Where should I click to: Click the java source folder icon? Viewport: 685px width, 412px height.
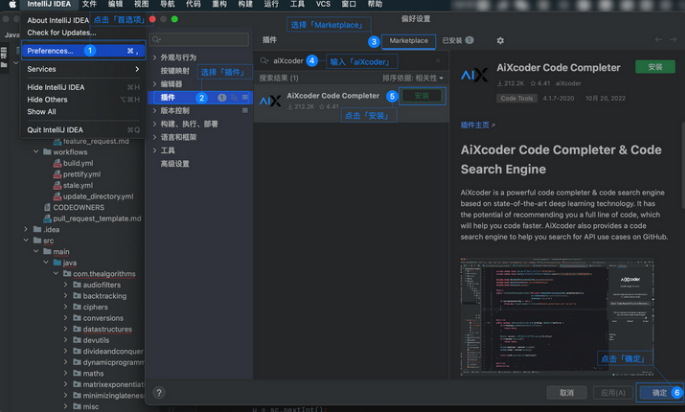coord(57,263)
